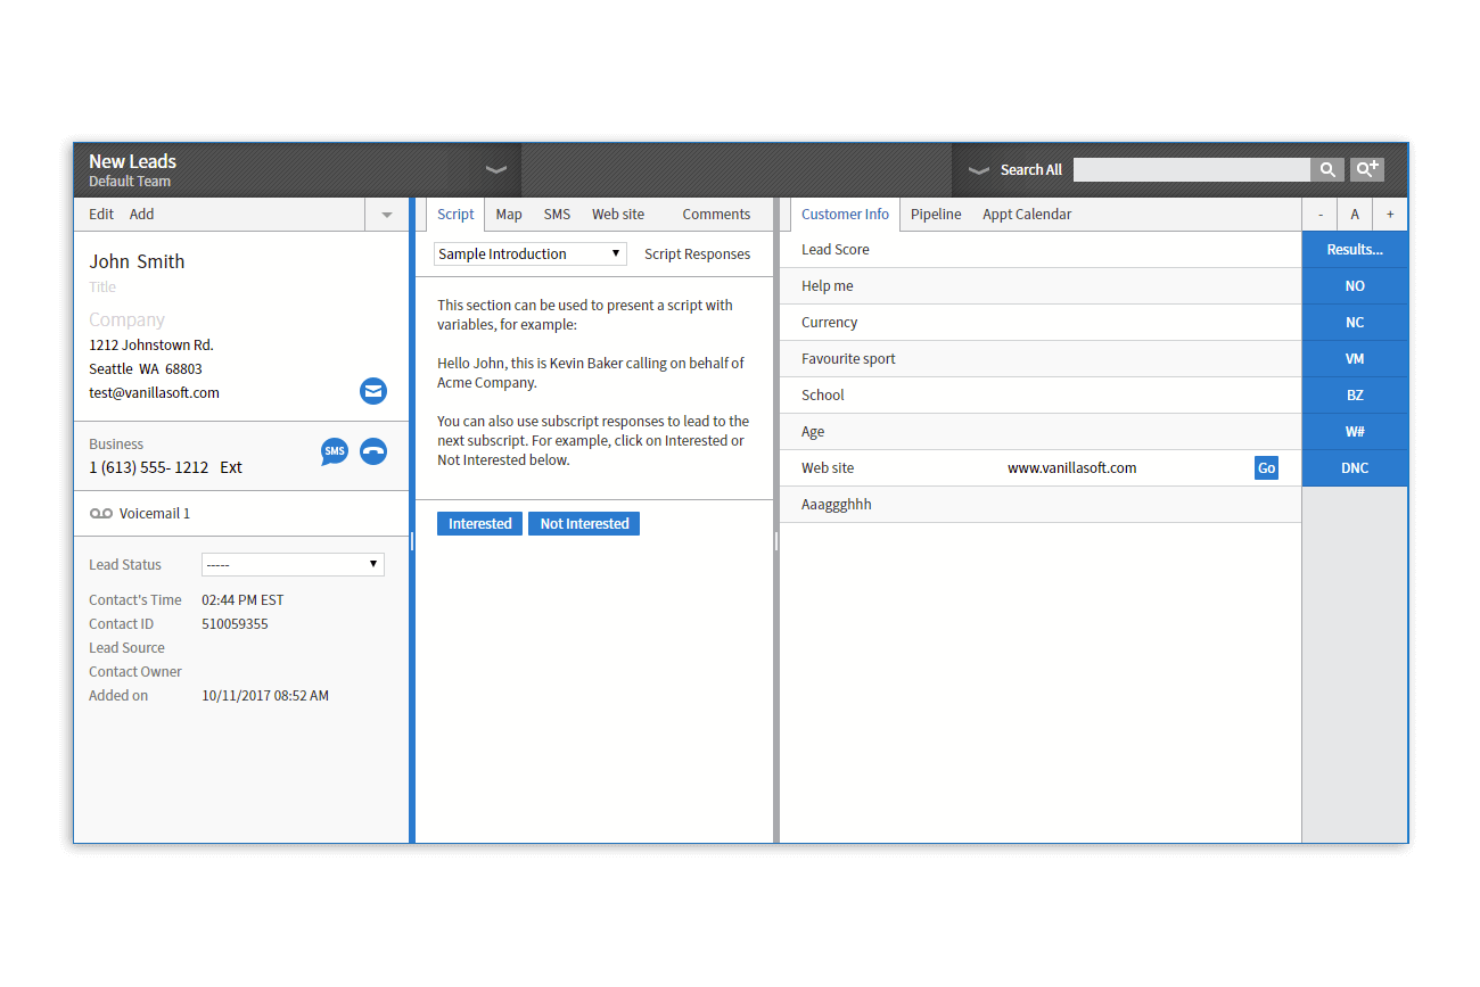Viewport: 1480px width, 987px height.
Task: Switch to the Map tab
Action: coord(509,215)
